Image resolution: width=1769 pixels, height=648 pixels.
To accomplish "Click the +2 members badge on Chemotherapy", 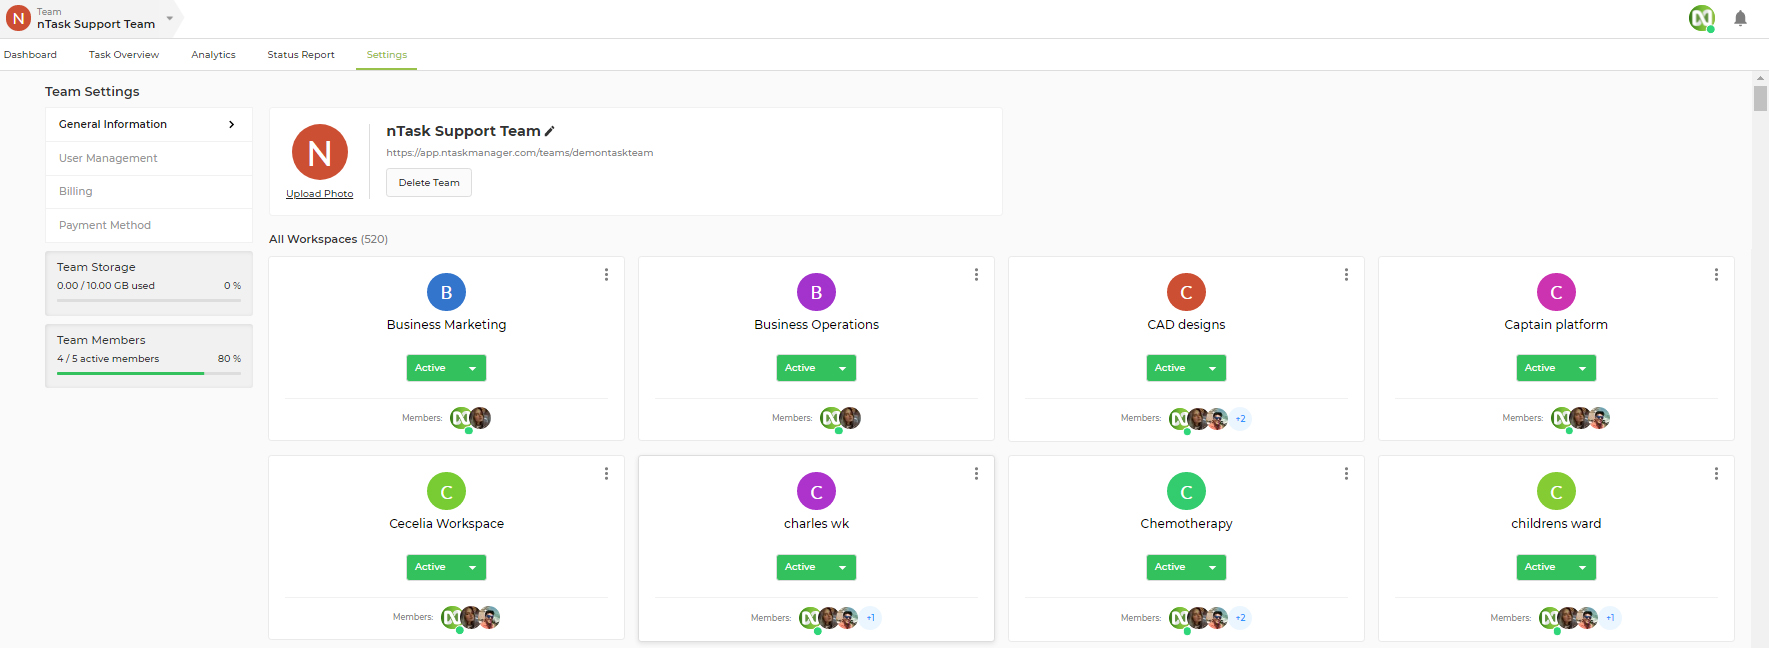I will [1240, 618].
